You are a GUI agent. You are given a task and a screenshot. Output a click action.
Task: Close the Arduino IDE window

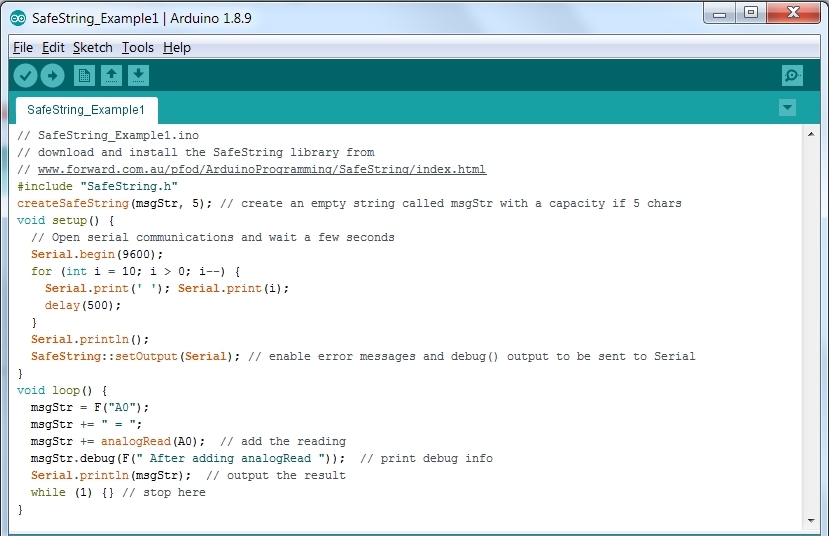point(793,13)
